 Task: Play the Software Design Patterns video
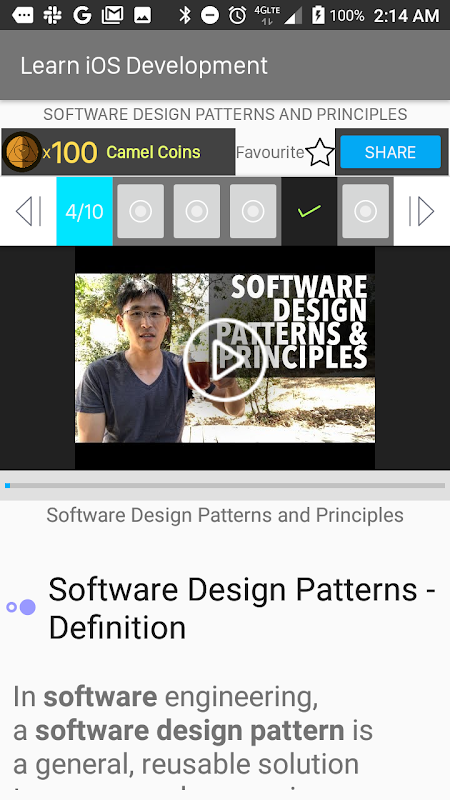[x=225, y=360]
